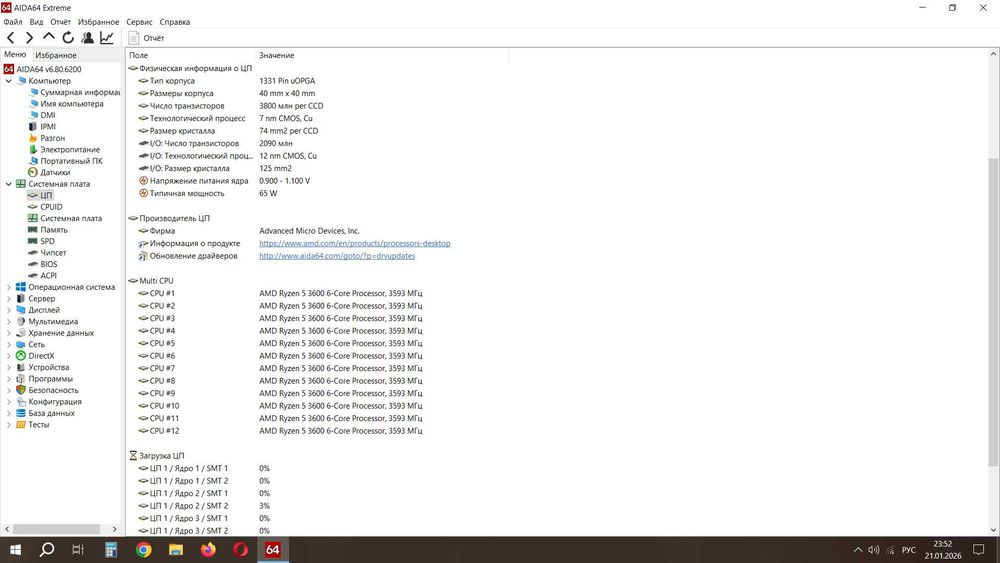Image resolution: width=1000 pixels, height=563 pixels.
Task: Go forward with the toolbar right arrow
Action: coord(29,38)
